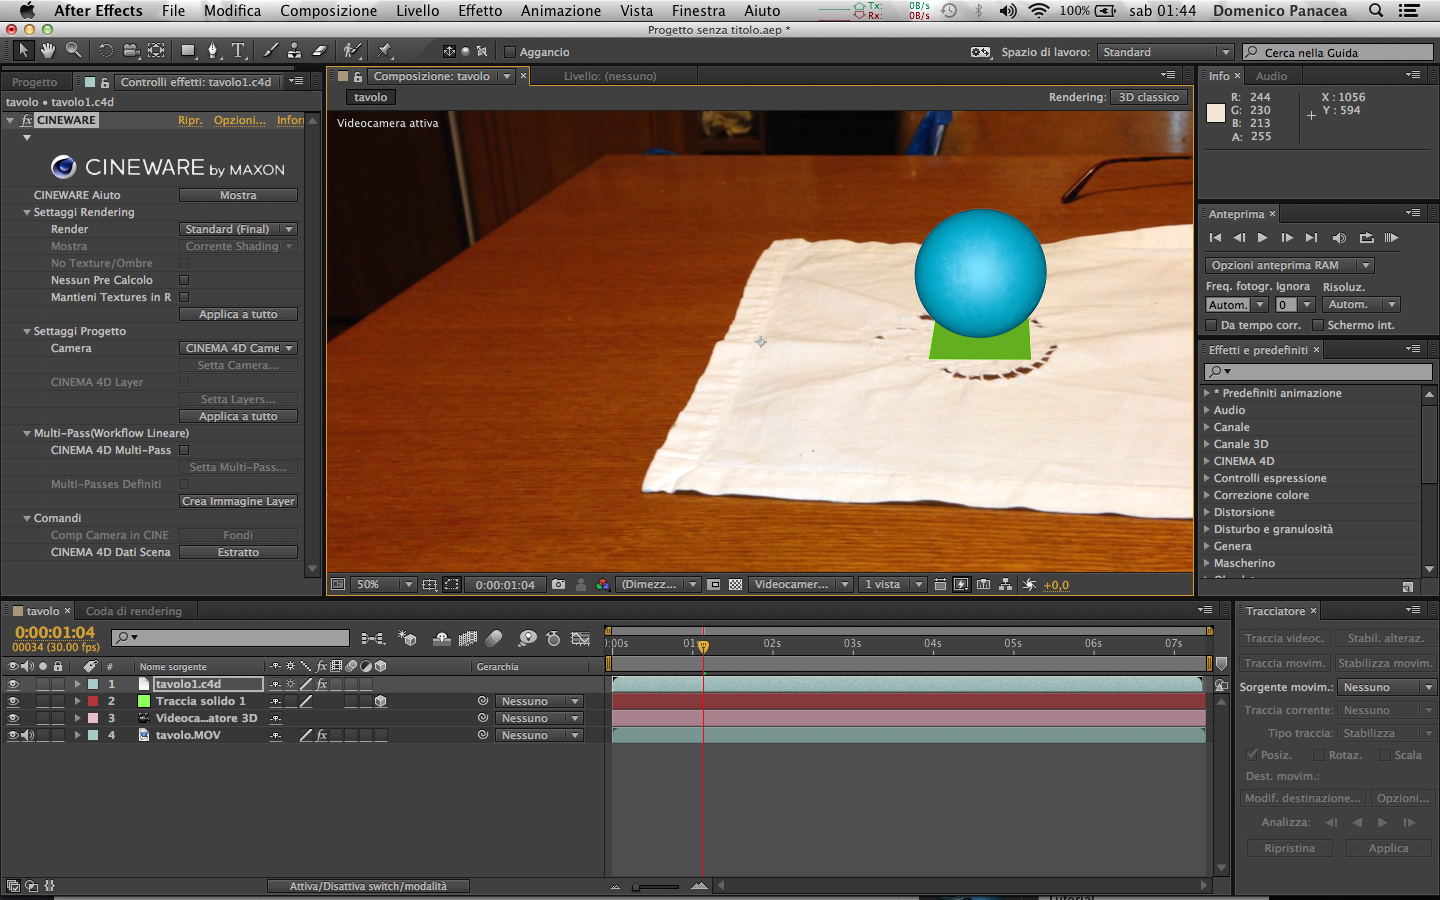Screen dimensions: 1440x900
Task: Hide the Traccia solido 1 layer
Action: (x=13, y=702)
